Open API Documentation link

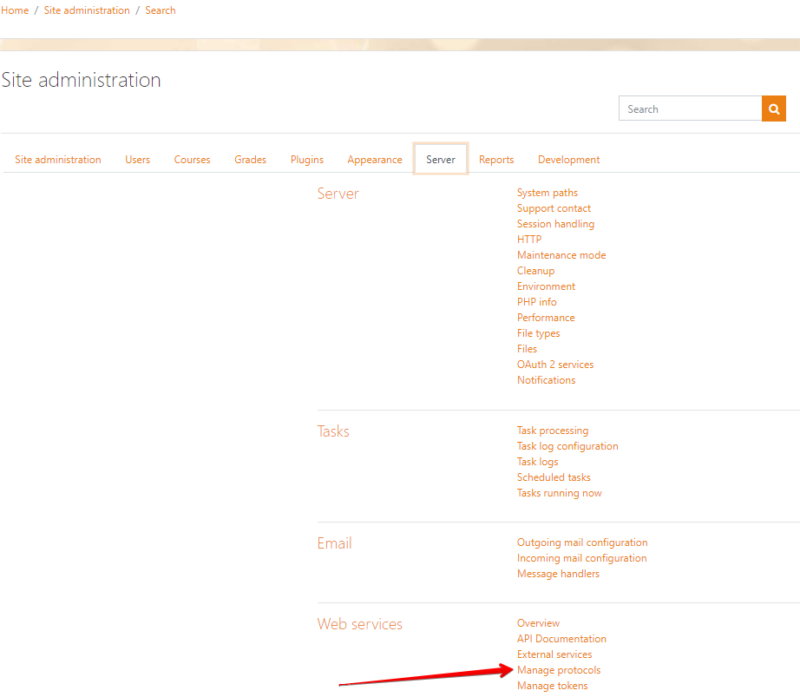tap(562, 639)
